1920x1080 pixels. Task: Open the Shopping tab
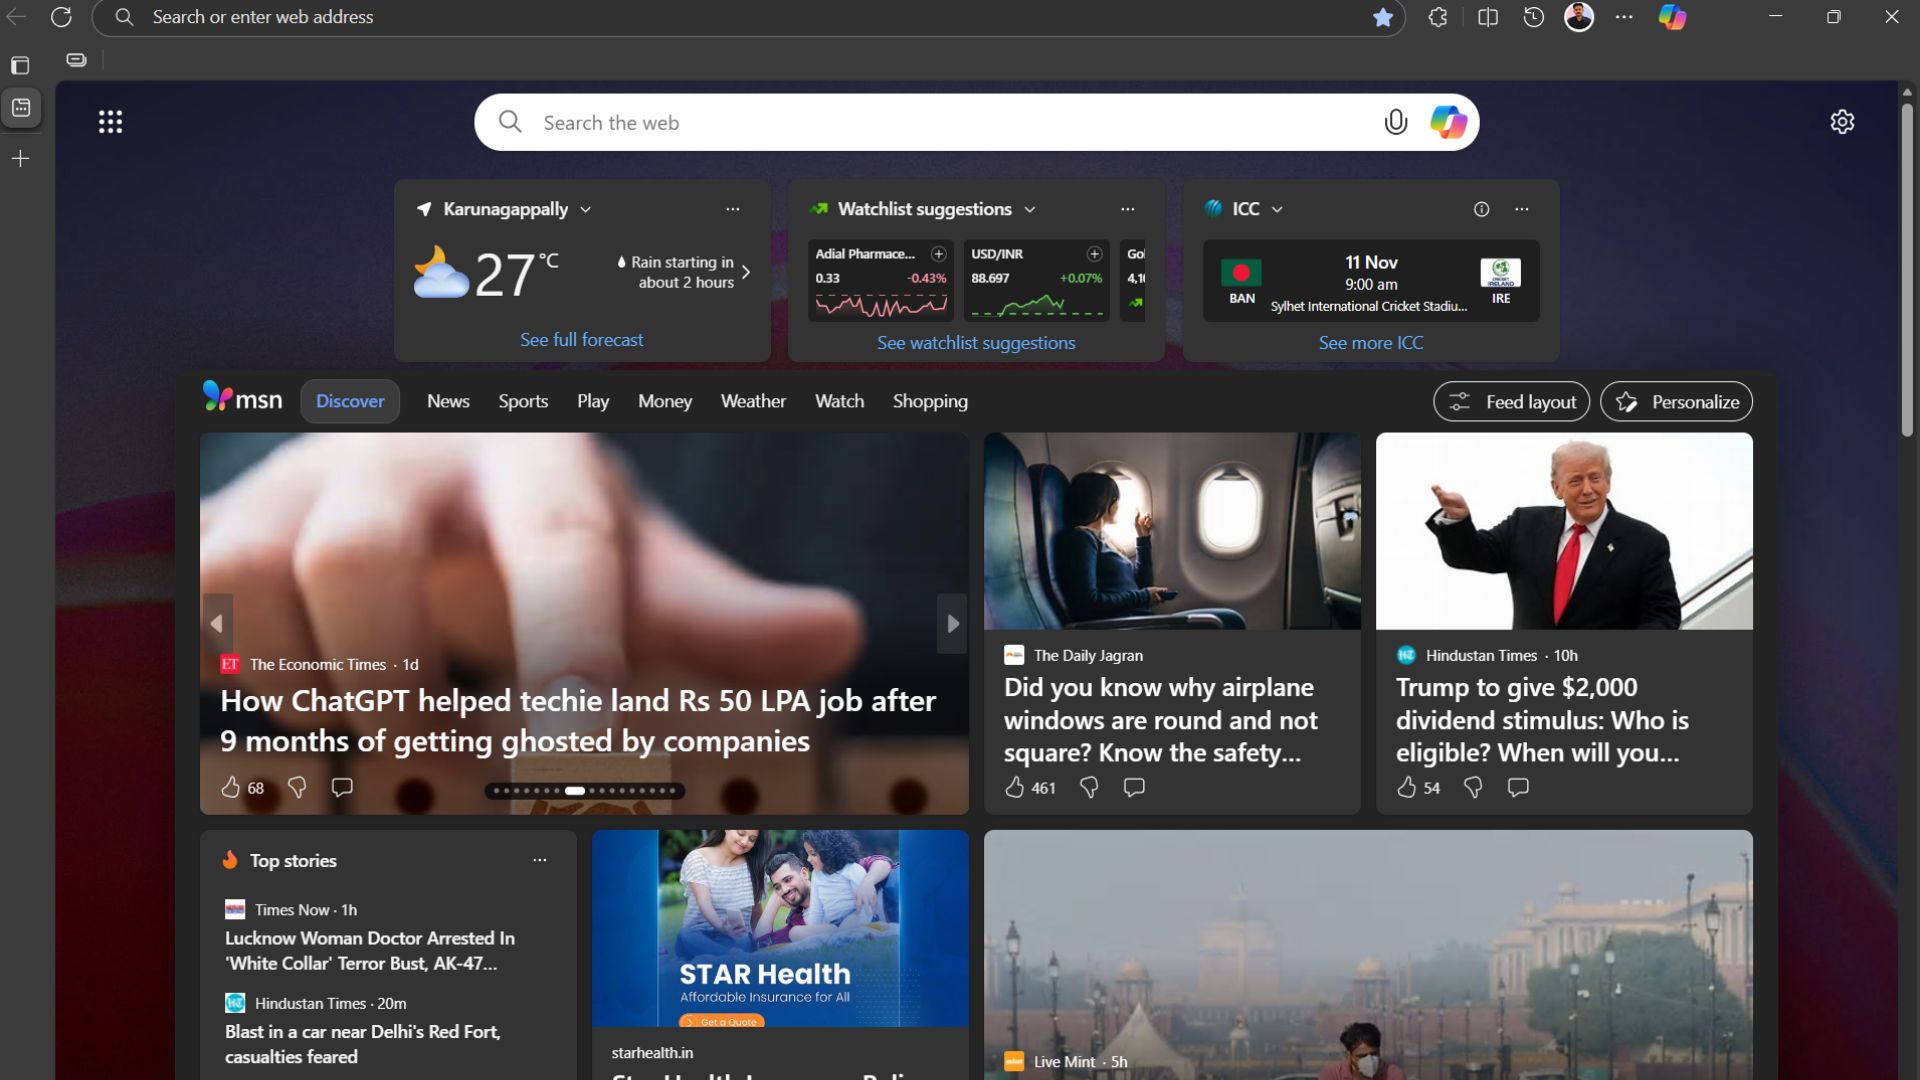[930, 401]
